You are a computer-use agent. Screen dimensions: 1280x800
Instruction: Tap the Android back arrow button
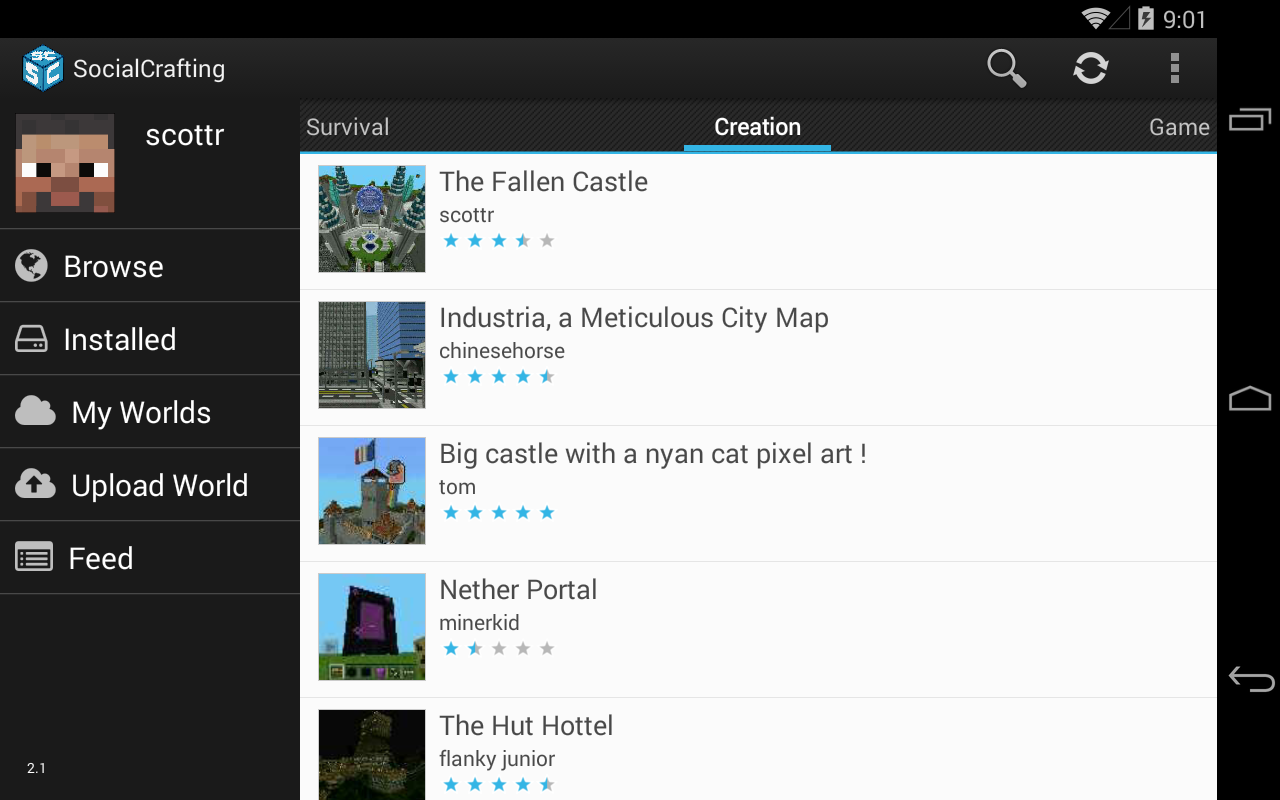coord(1251,679)
